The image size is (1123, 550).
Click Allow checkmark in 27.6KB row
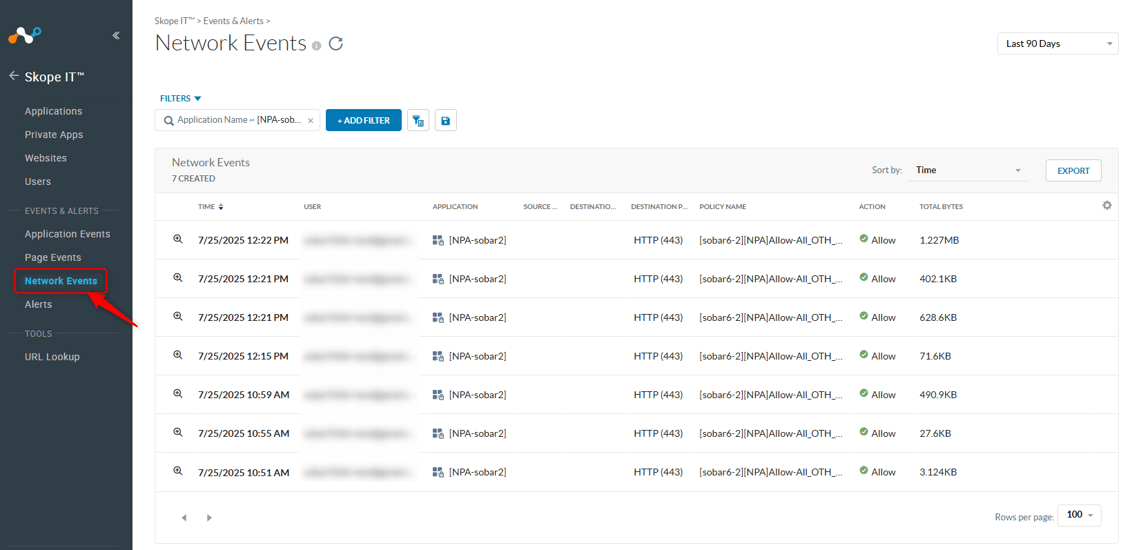coord(864,433)
